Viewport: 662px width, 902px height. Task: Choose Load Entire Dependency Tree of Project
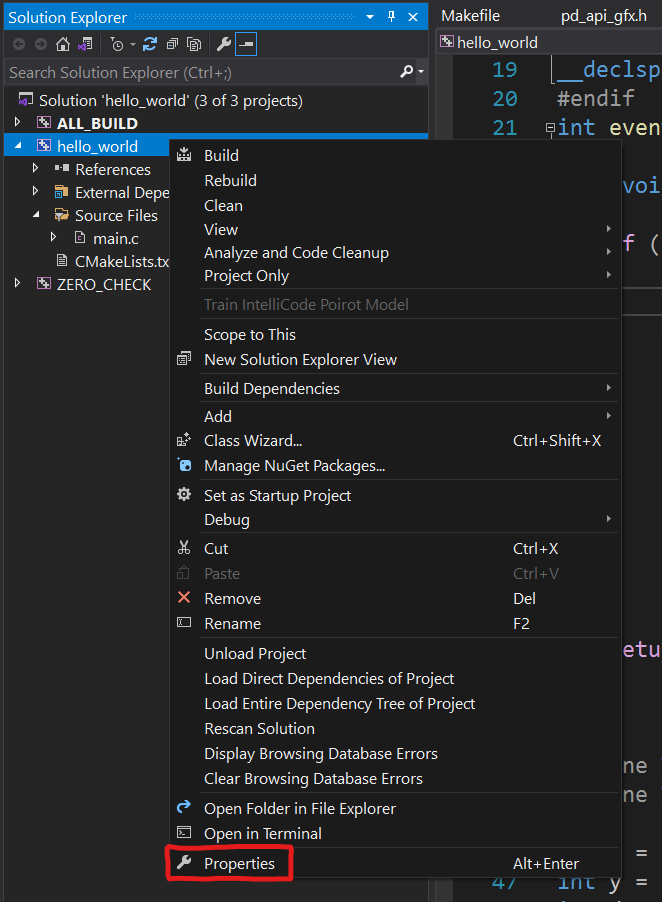(x=395, y=704)
